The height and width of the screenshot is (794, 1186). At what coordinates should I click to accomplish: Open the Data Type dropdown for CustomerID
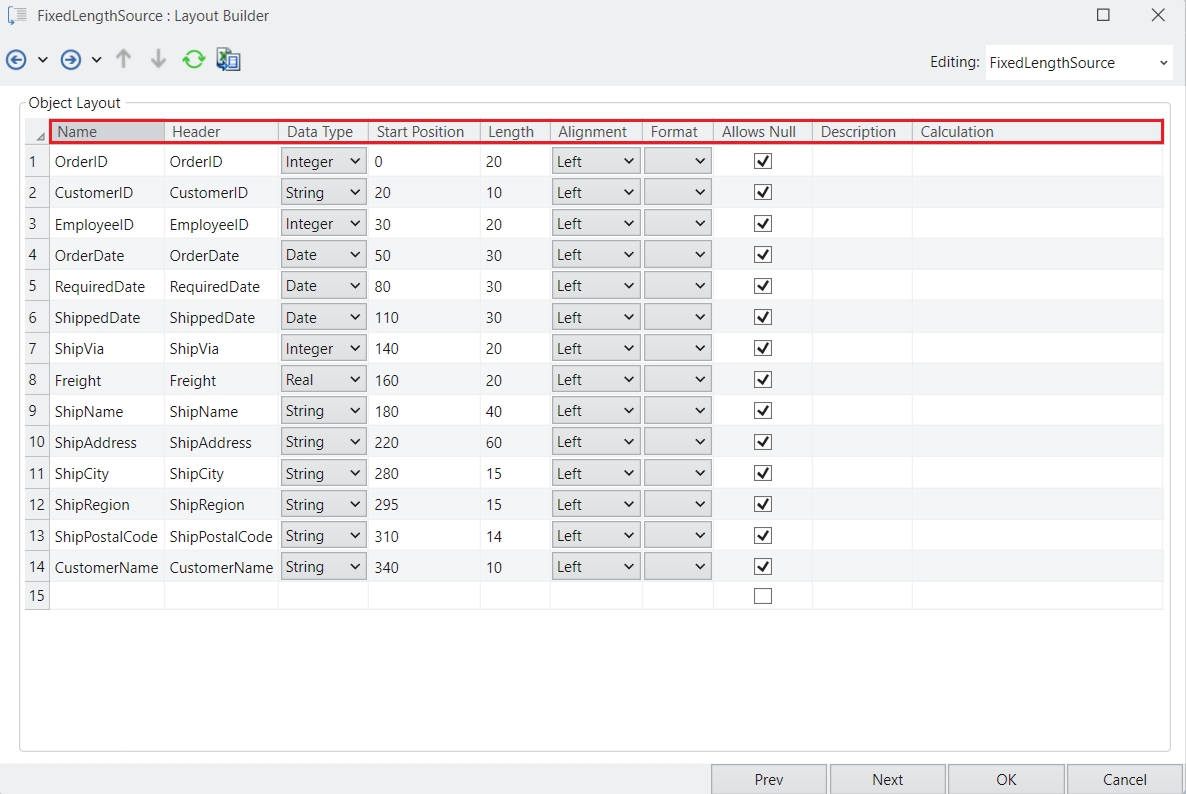pos(323,193)
